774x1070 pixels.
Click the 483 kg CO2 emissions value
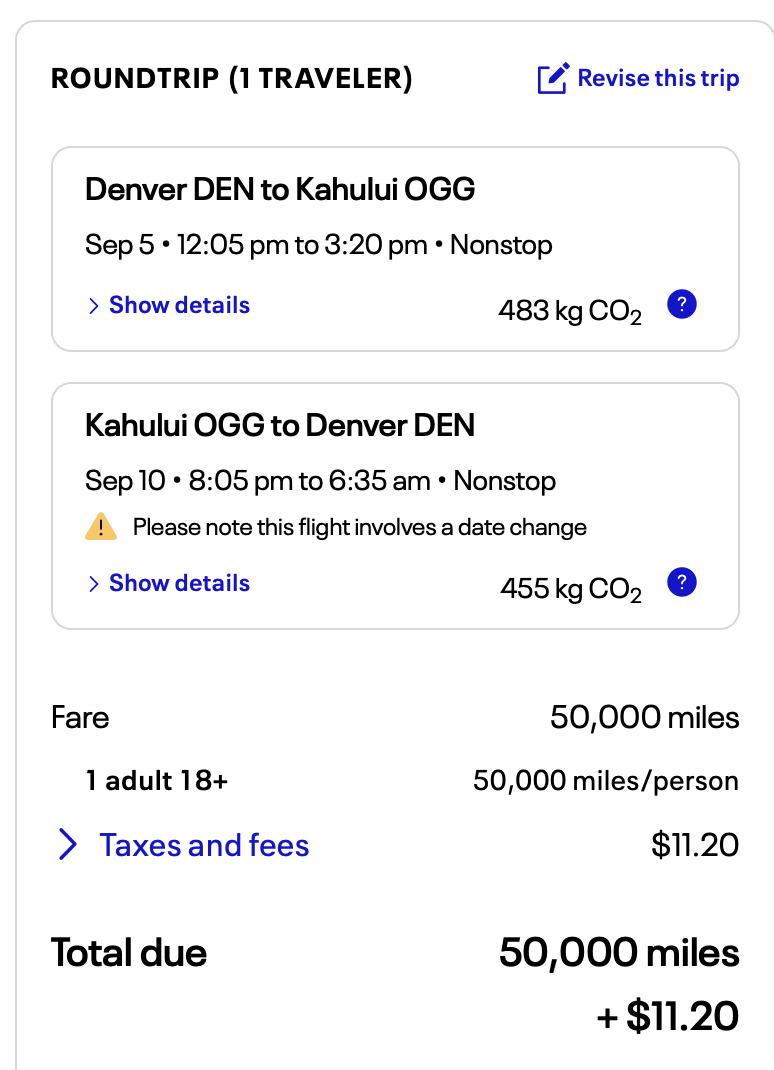[x=569, y=311]
